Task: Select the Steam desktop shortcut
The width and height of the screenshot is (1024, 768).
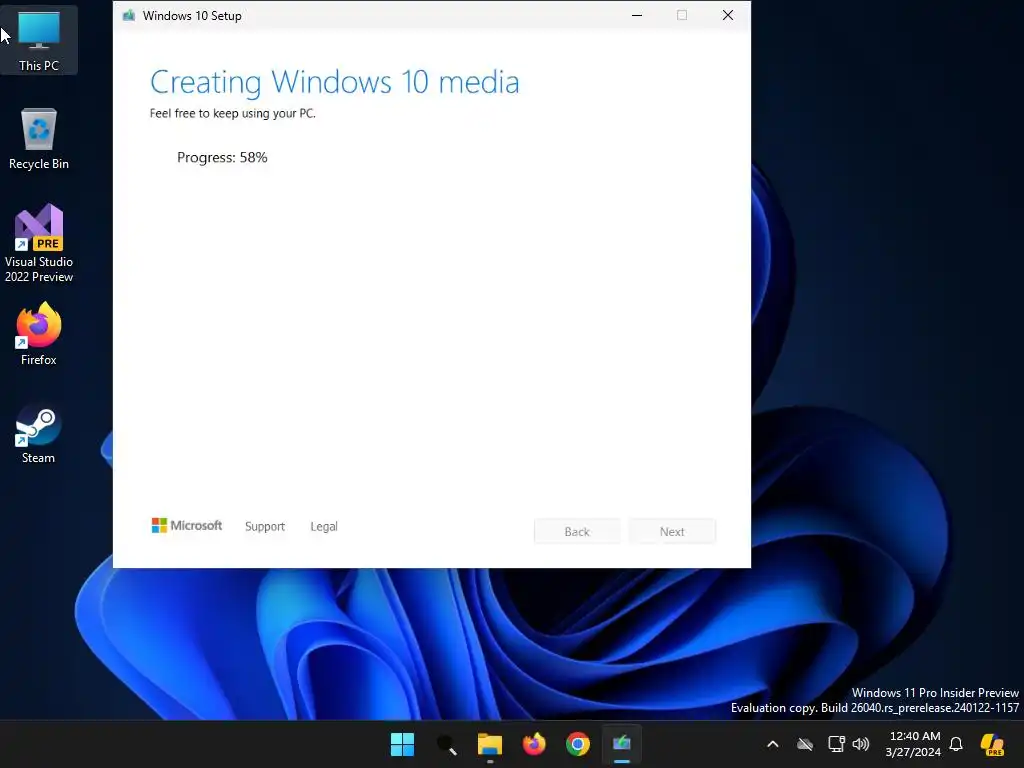Action: coord(39,434)
